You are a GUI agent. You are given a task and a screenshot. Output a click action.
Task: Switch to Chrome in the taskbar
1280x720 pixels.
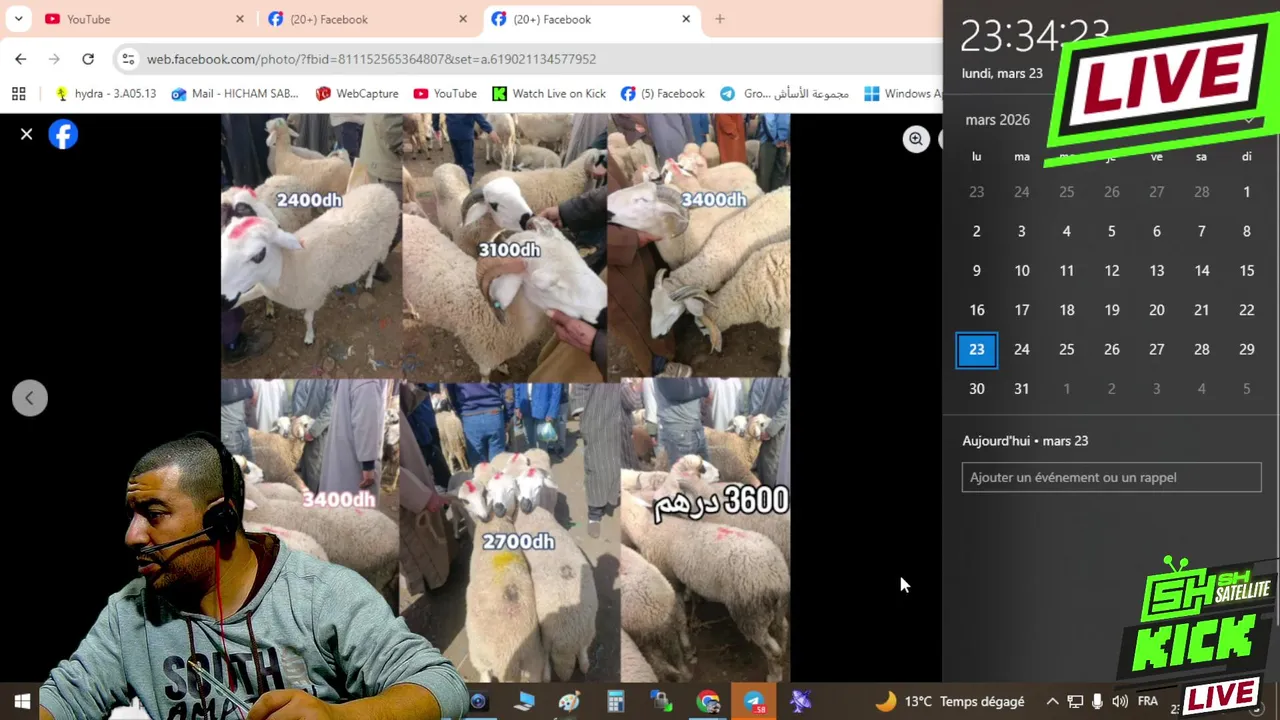708,701
